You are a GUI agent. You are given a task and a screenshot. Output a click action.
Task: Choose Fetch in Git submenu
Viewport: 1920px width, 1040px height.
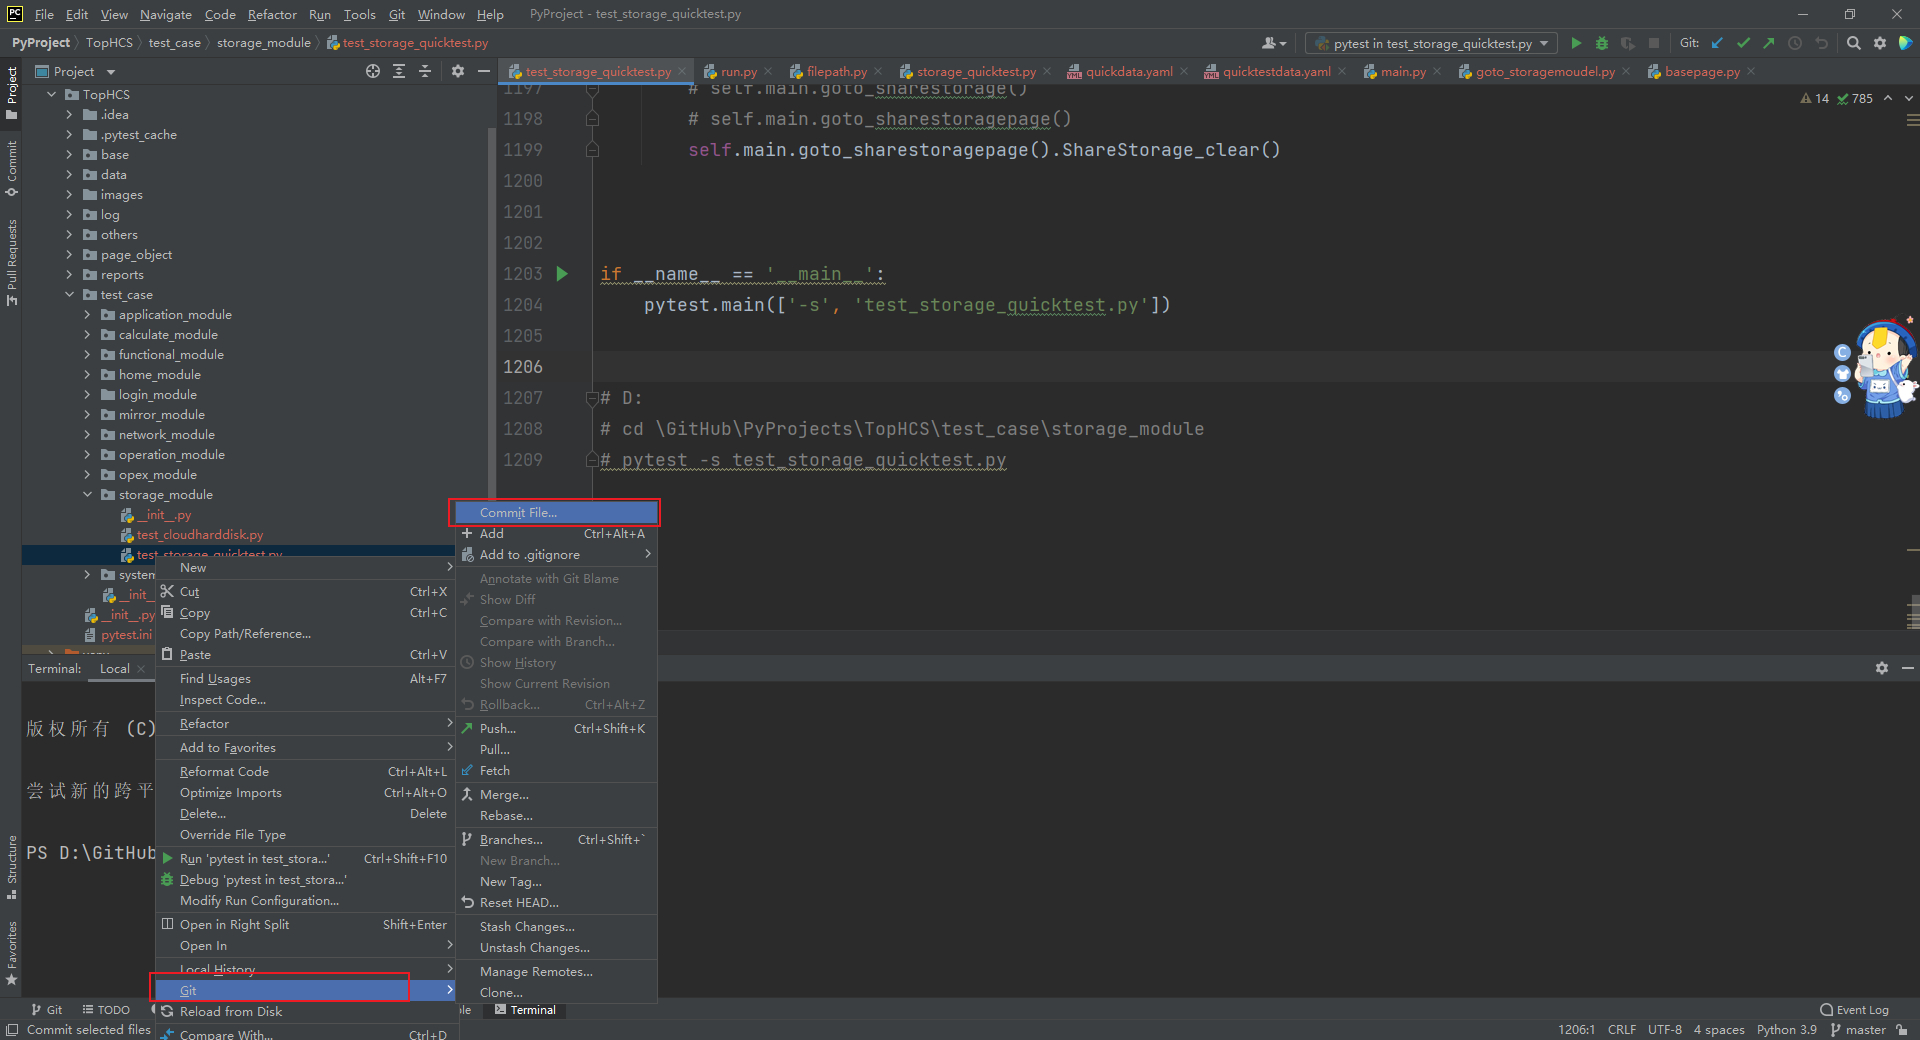click(x=556, y=771)
